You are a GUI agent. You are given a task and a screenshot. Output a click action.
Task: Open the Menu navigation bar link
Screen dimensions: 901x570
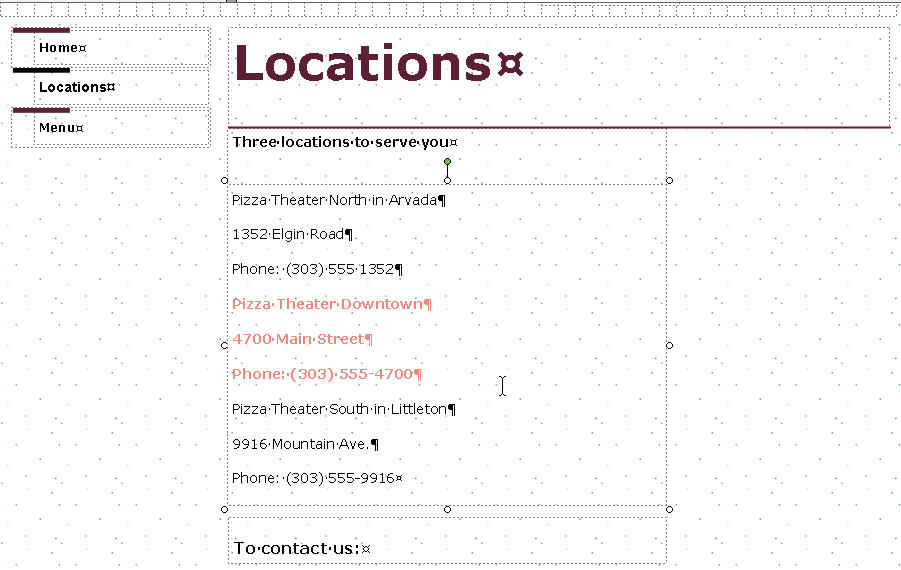[60, 128]
